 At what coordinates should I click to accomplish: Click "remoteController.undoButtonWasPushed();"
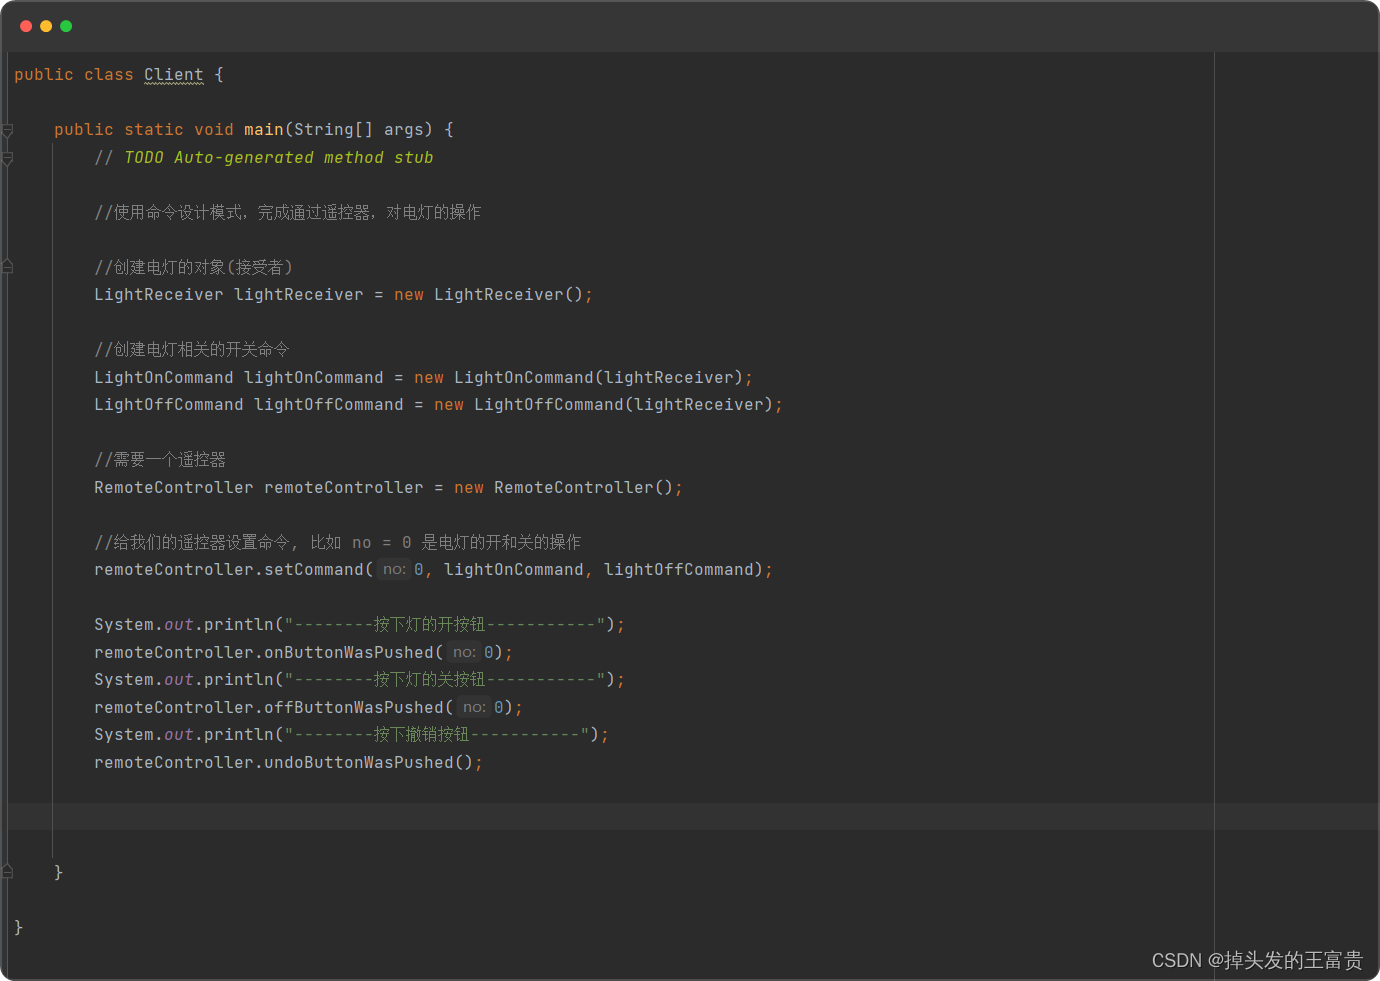pyautogui.click(x=288, y=762)
